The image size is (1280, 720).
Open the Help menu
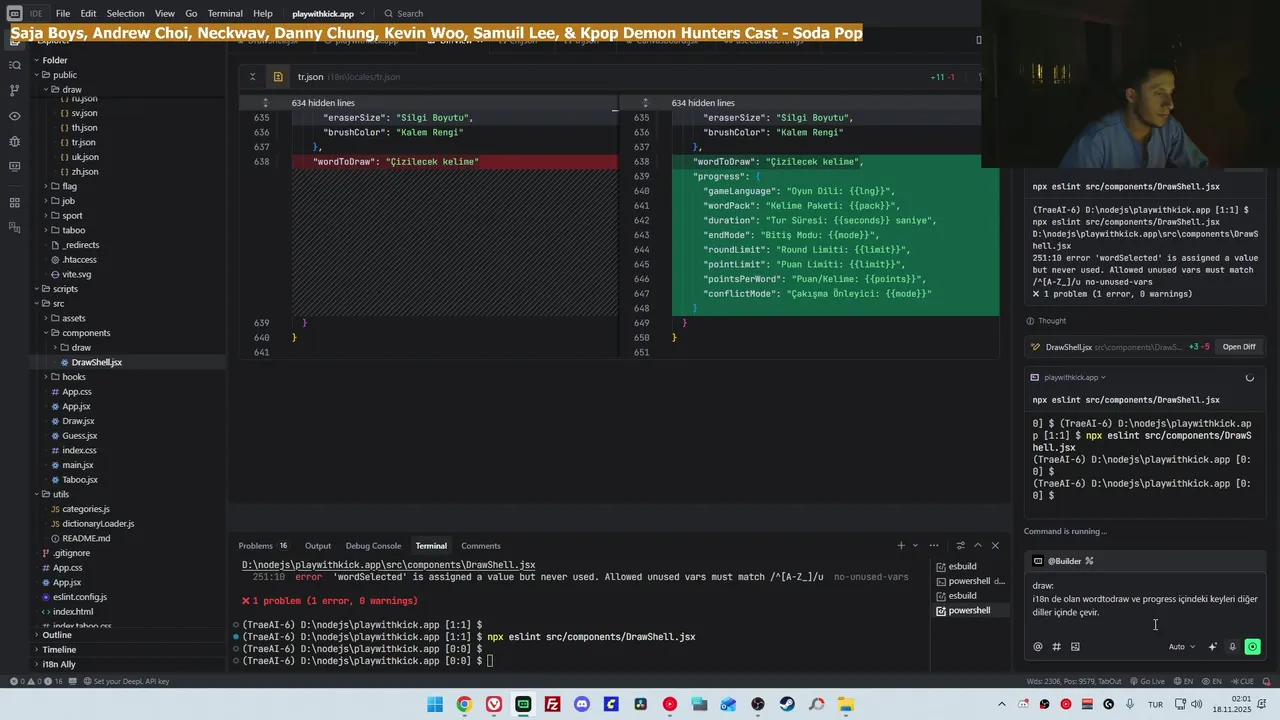pyautogui.click(x=263, y=14)
